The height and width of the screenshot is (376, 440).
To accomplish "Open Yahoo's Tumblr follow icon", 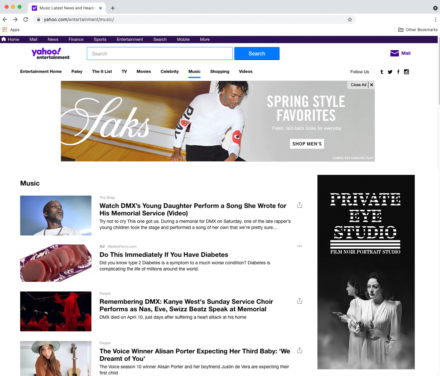I will coord(382,72).
